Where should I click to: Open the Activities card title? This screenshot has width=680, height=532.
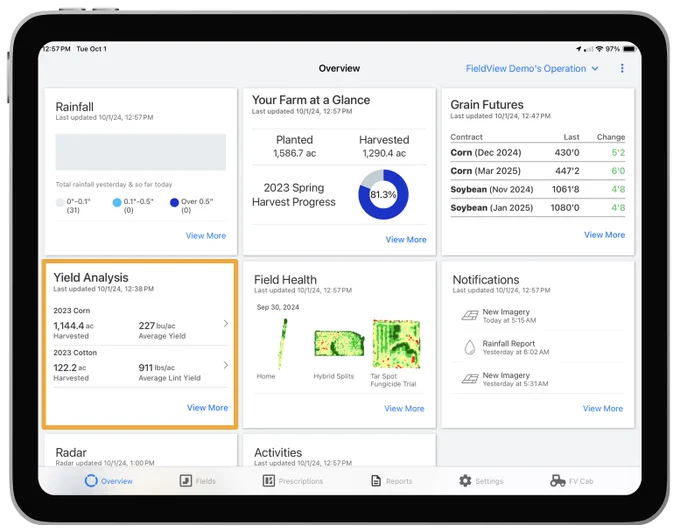[278, 453]
